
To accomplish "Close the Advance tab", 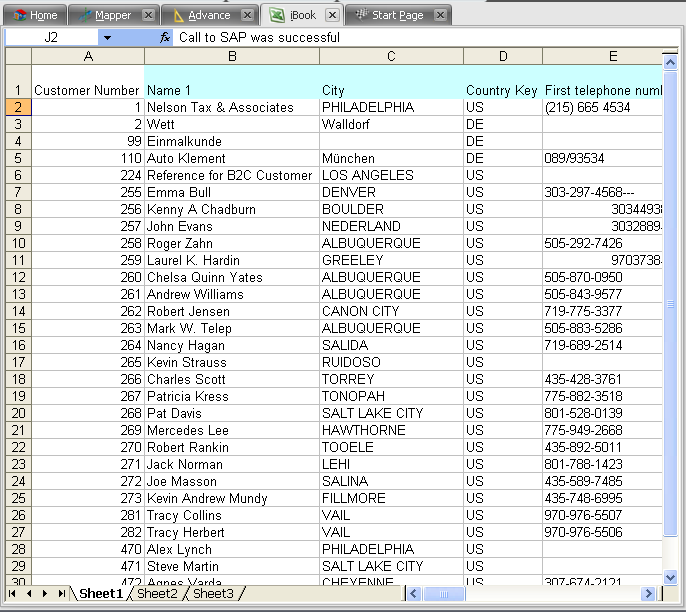I will point(246,15).
